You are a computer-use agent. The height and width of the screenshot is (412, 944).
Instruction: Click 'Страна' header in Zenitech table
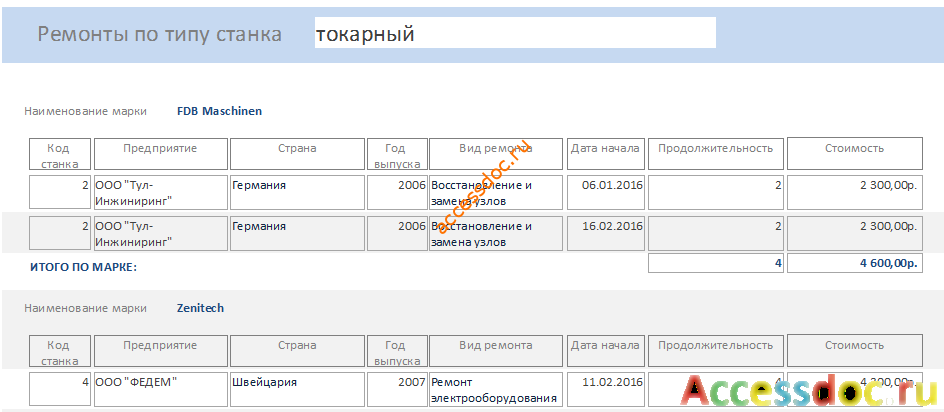click(297, 351)
